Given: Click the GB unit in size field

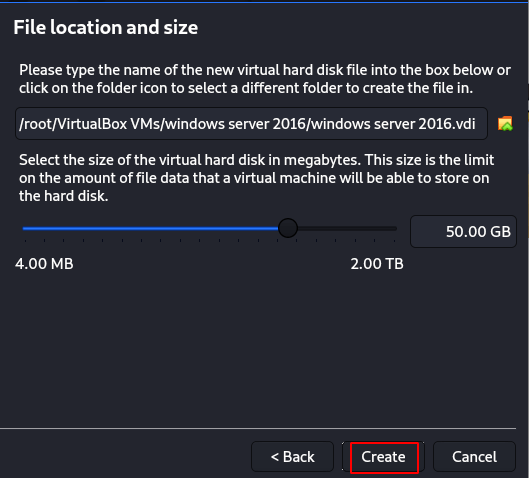Looking at the screenshot, I should click(x=500, y=231).
